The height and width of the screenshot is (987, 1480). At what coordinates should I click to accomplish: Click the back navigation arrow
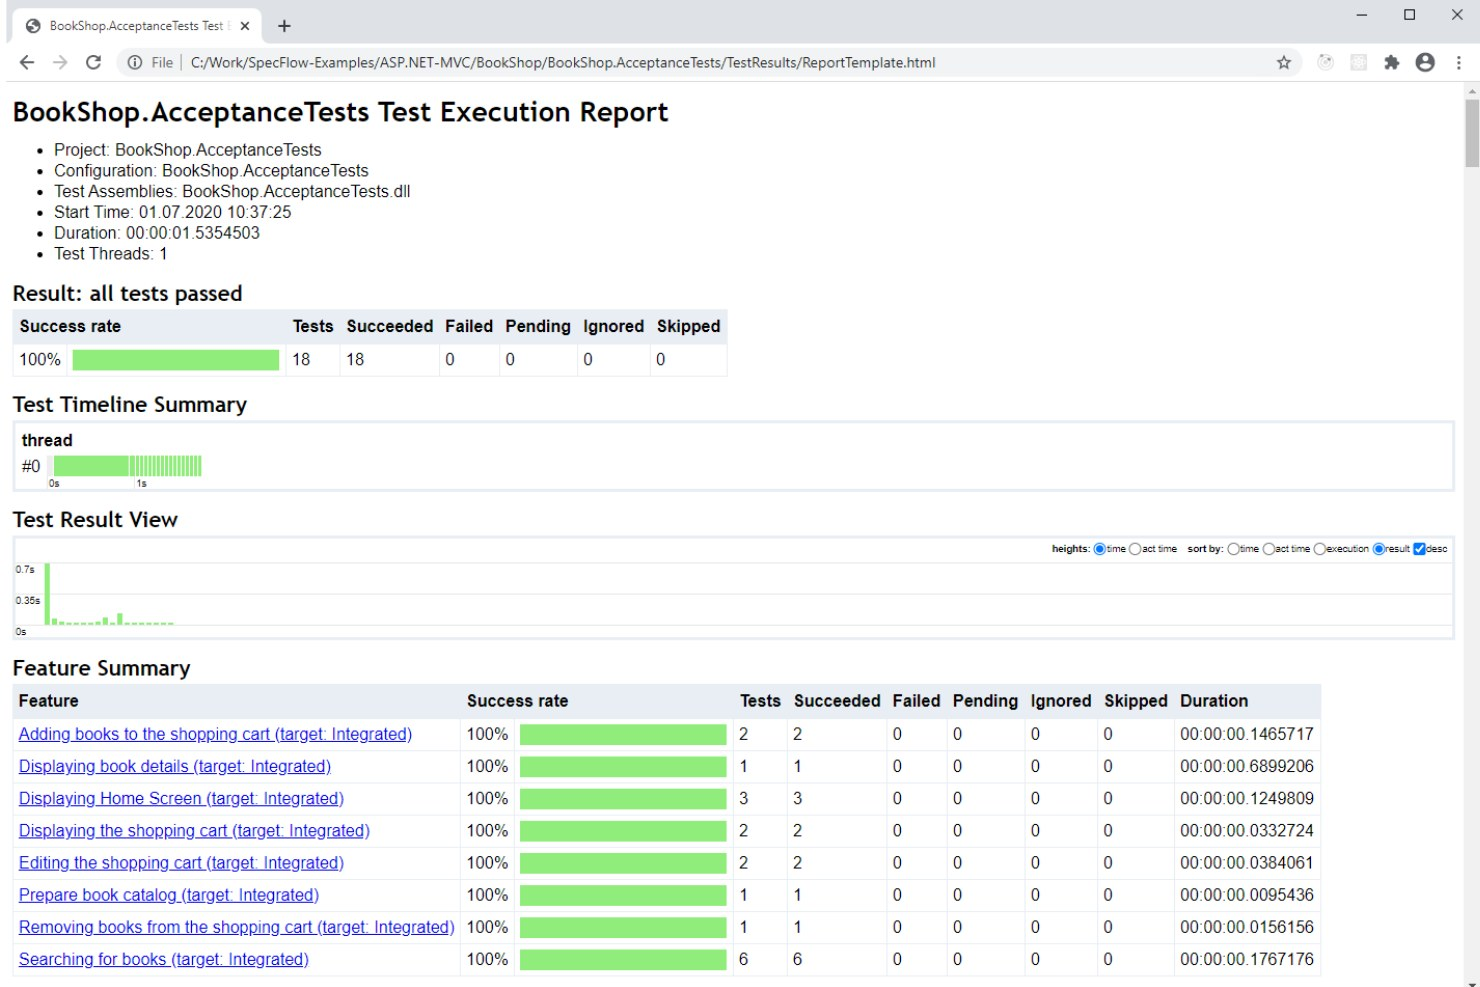tap(26, 62)
